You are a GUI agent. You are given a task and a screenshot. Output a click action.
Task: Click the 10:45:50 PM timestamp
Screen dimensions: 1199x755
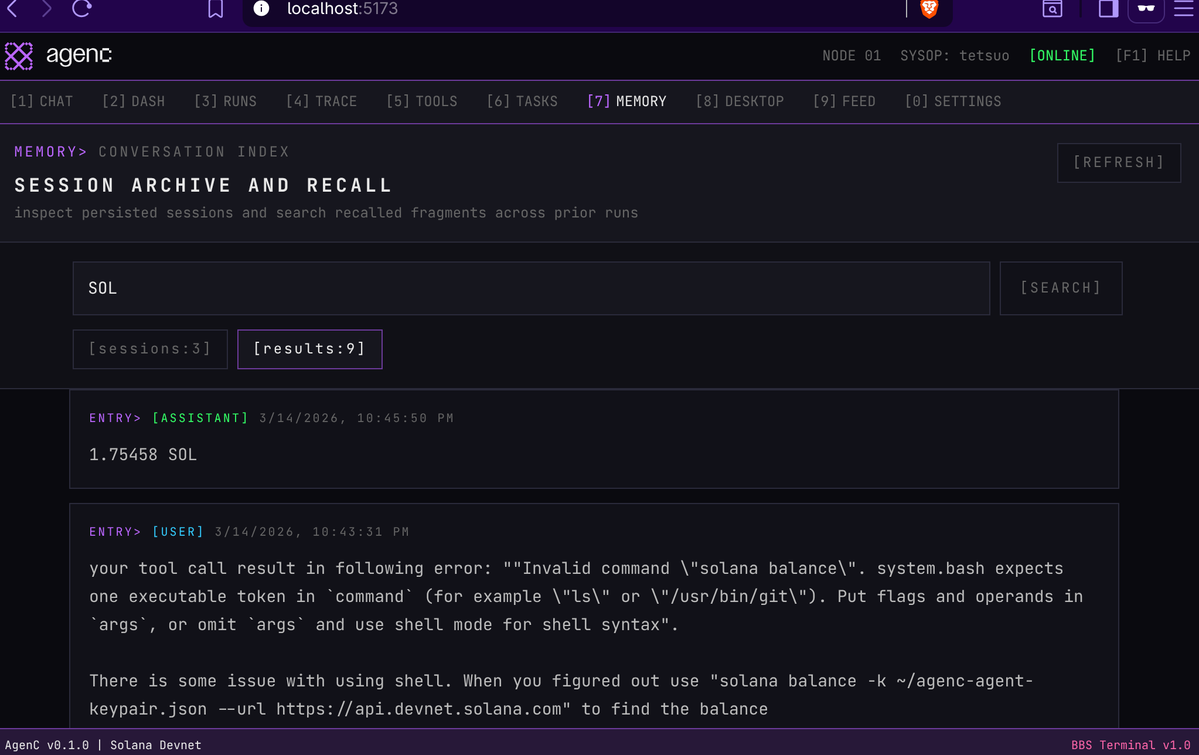click(x=405, y=418)
